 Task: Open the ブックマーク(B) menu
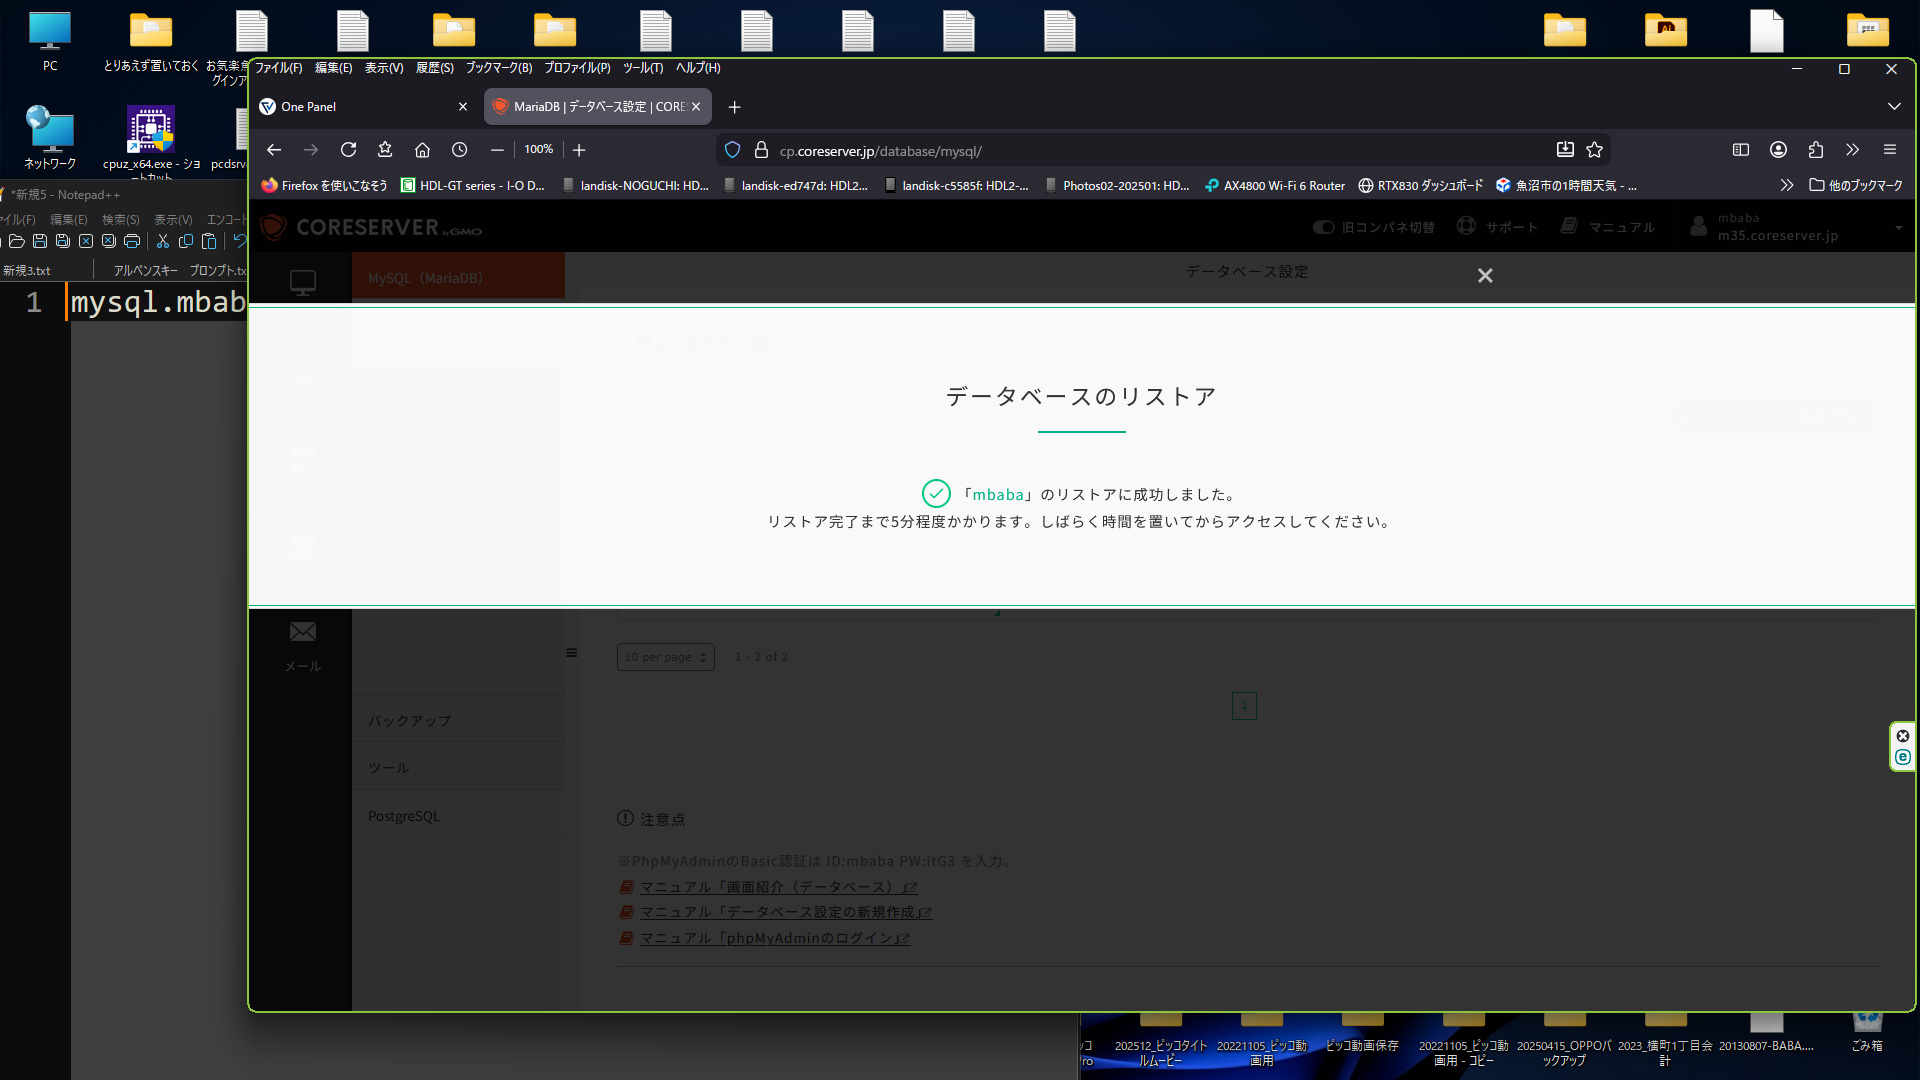[498, 68]
